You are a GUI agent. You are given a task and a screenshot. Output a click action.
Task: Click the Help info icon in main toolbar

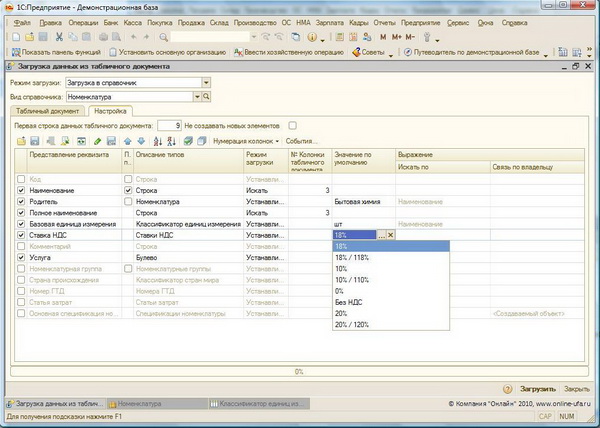click(312, 37)
